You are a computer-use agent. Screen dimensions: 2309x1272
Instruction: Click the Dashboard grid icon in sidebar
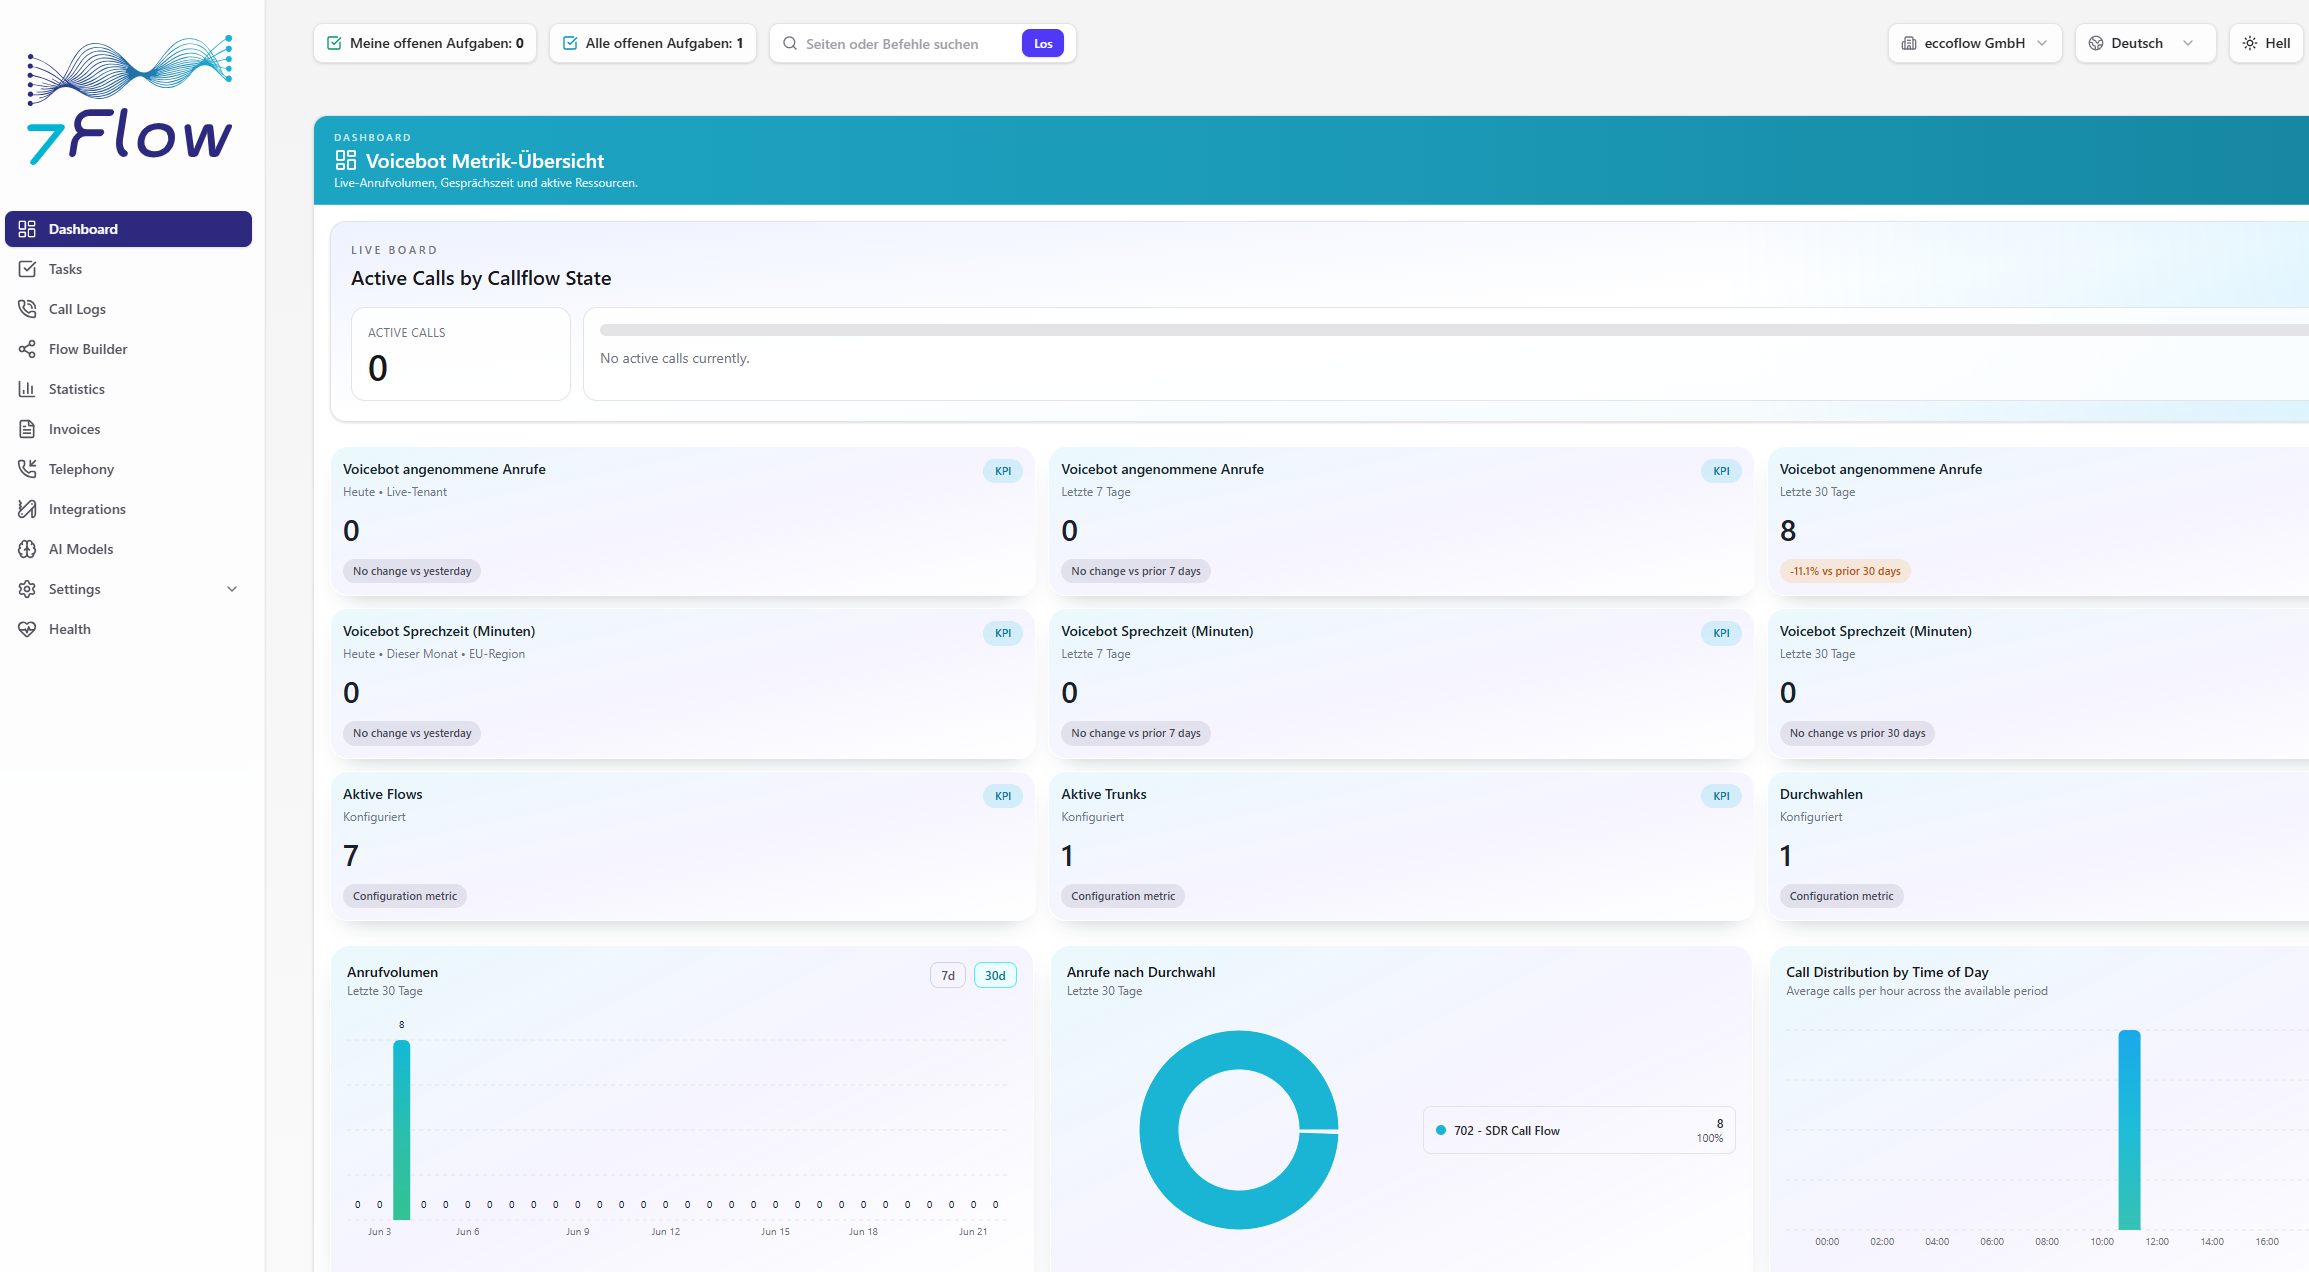27,229
